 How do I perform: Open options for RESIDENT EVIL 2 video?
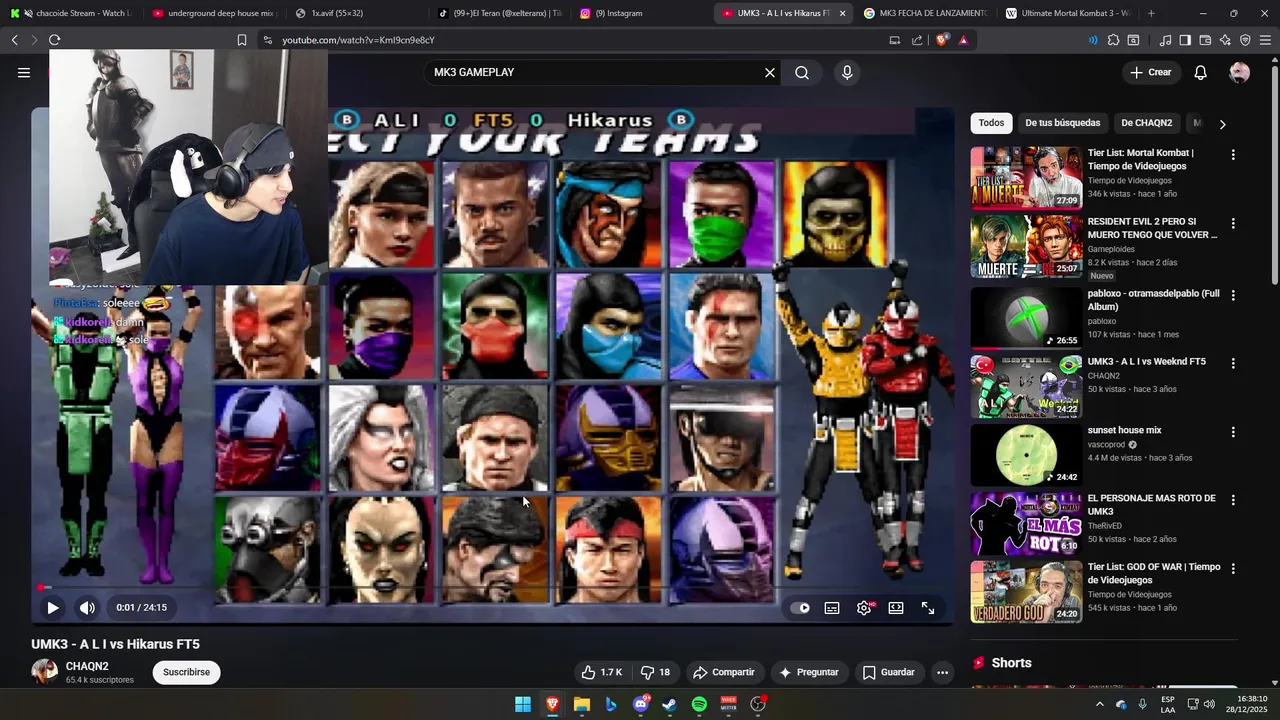pyautogui.click(x=1233, y=223)
